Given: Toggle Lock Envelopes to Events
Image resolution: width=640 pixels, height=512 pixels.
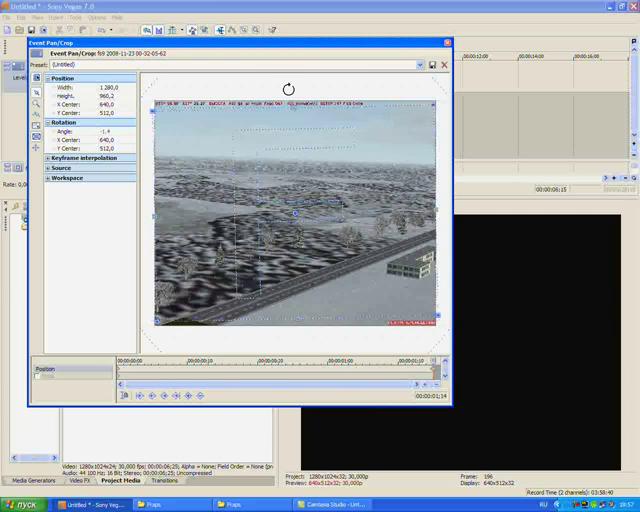Looking at the screenshot, I should [x=192, y=30].
